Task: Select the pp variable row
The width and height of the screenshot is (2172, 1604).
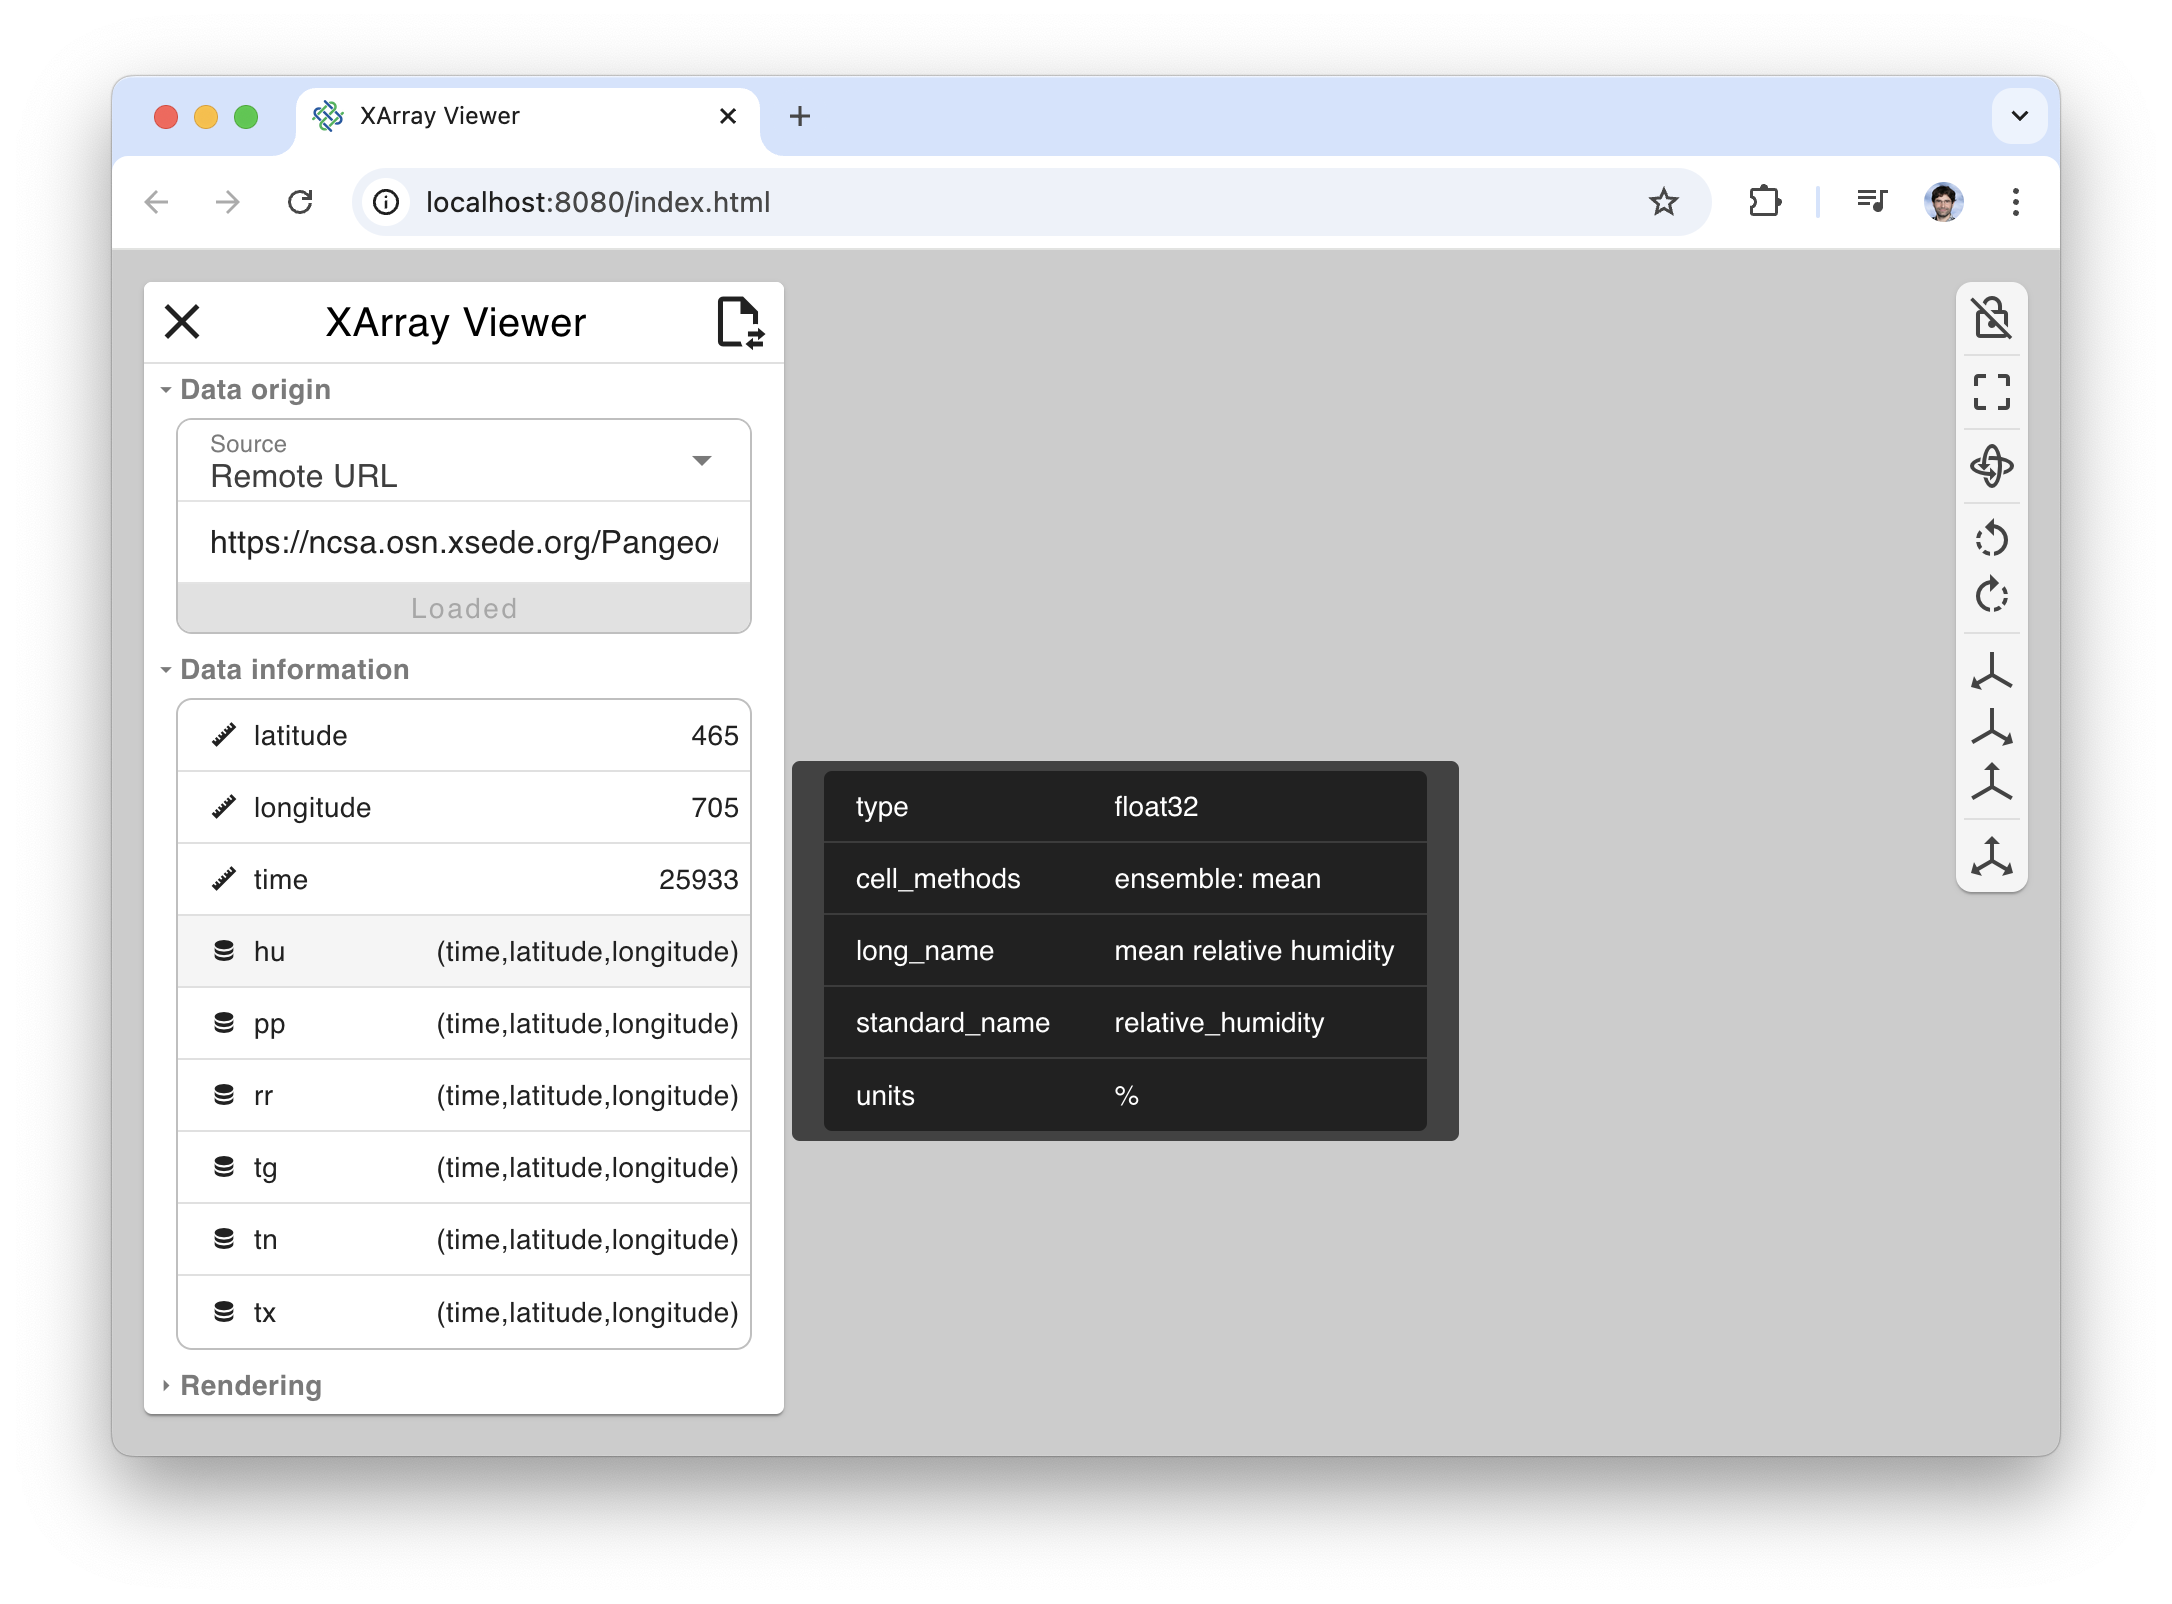Action: click(464, 1023)
